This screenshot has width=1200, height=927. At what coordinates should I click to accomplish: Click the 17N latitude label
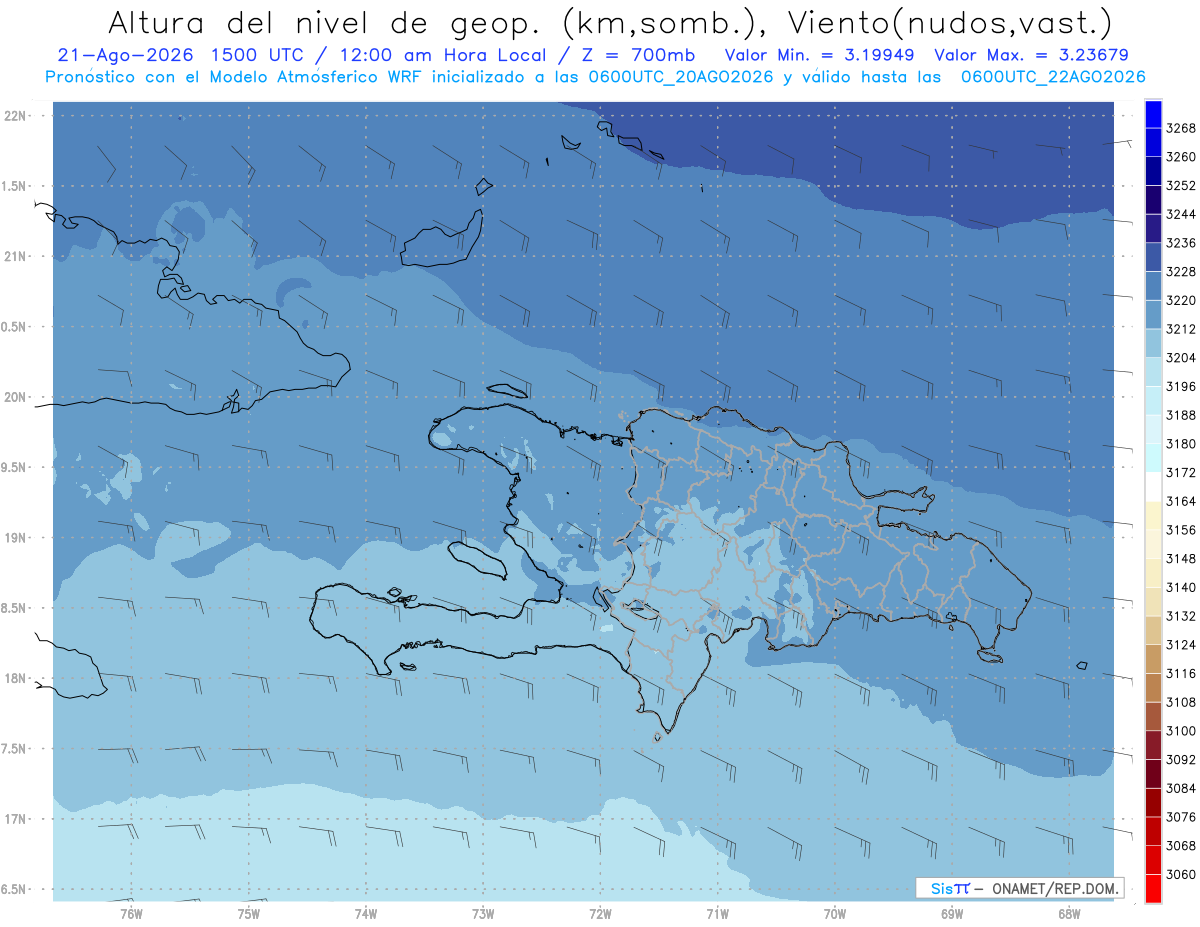point(17,819)
